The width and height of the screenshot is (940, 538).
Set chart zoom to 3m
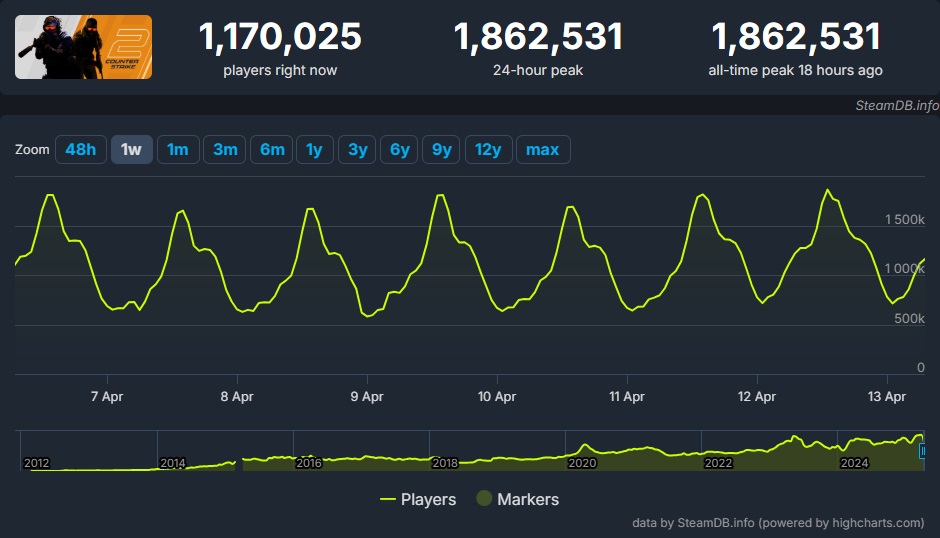225,150
